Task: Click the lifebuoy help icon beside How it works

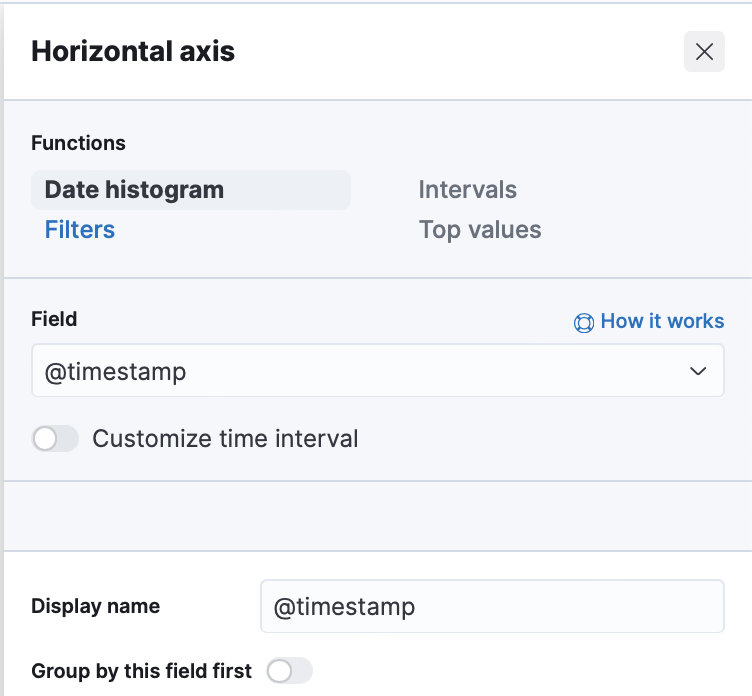Action: 584,322
